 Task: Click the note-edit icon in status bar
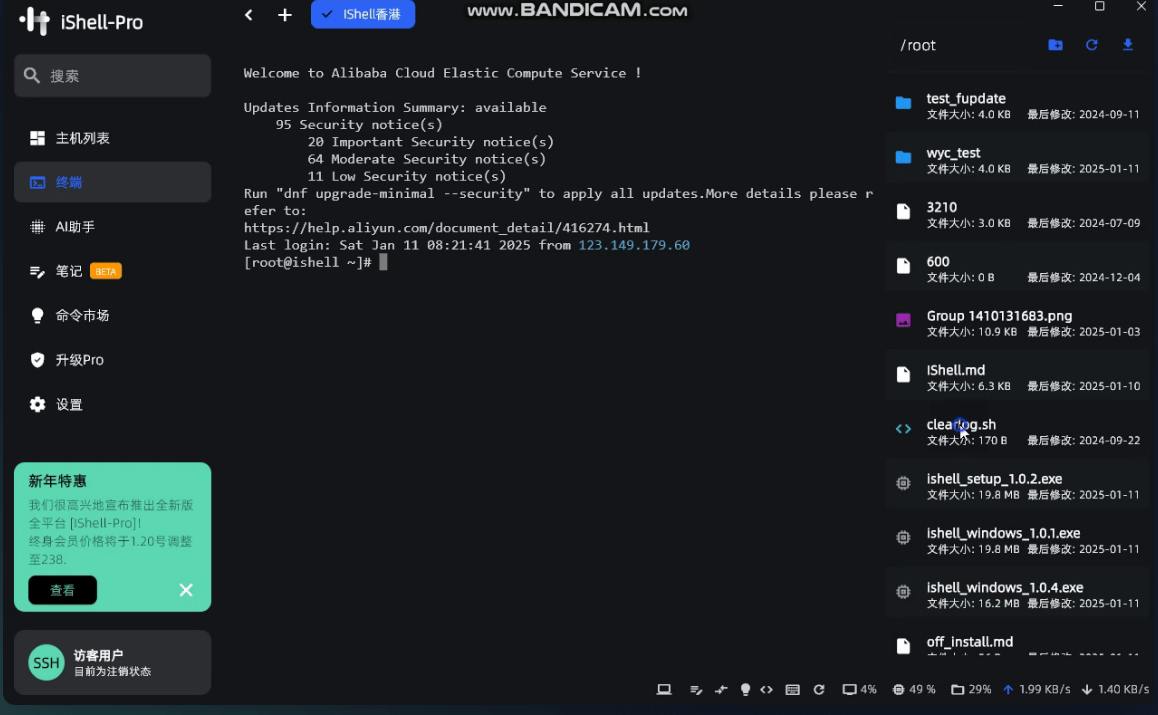click(696, 690)
